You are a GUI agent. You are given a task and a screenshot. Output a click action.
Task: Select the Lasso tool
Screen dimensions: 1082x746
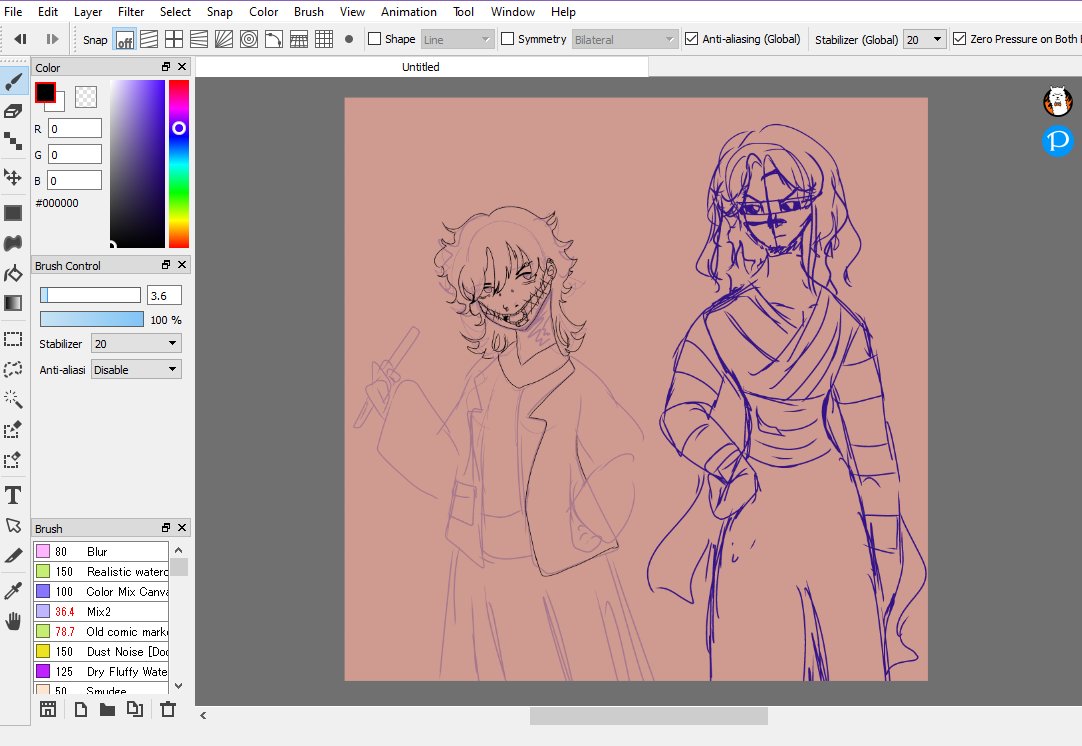tap(13, 369)
